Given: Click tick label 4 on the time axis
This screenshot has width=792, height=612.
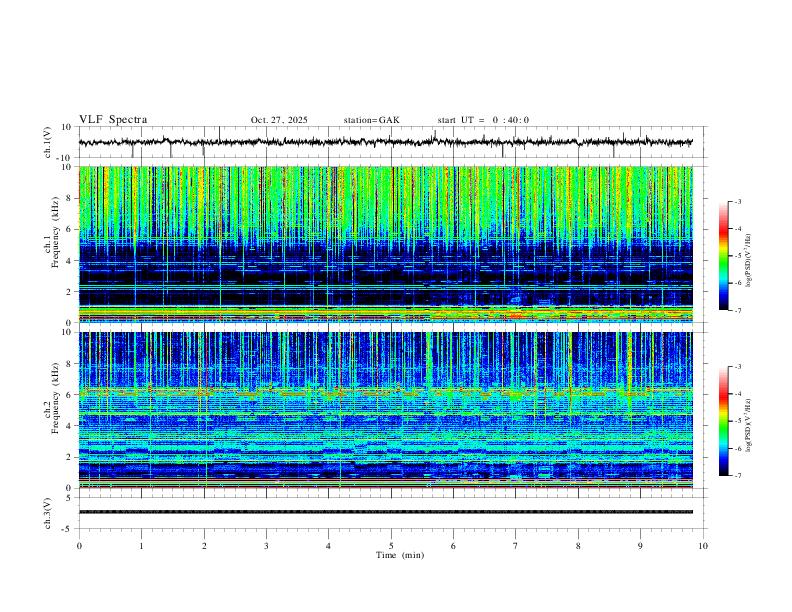Looking at the screenshot, I should coord(328,546).
